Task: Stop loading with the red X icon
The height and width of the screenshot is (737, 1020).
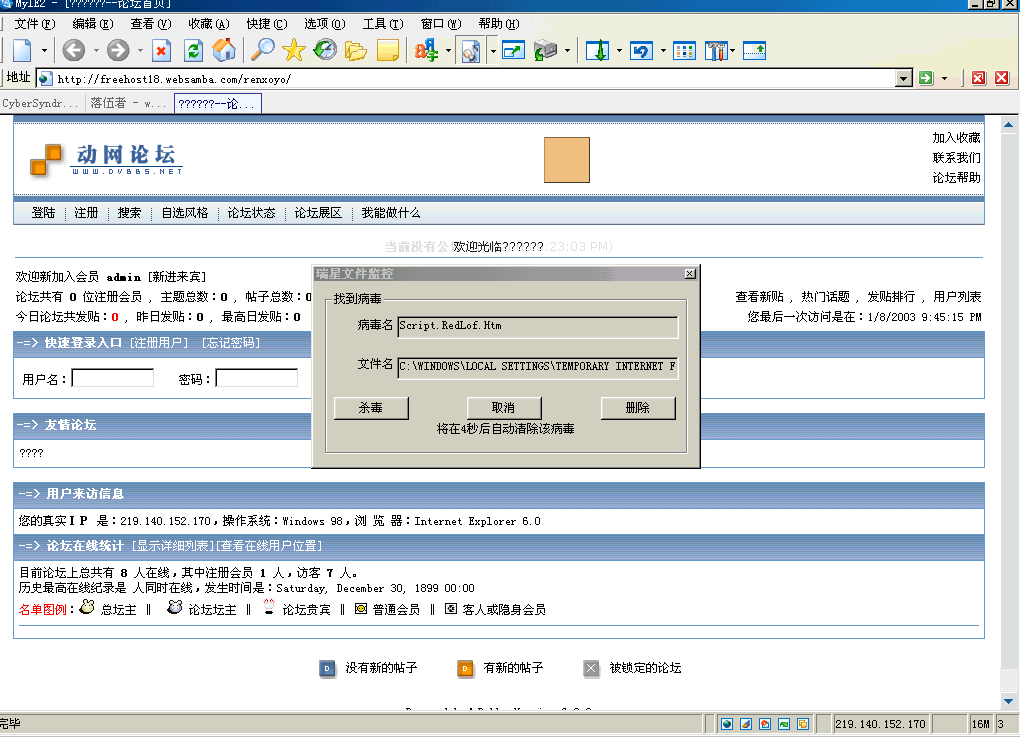Action: tap(162, 50)
